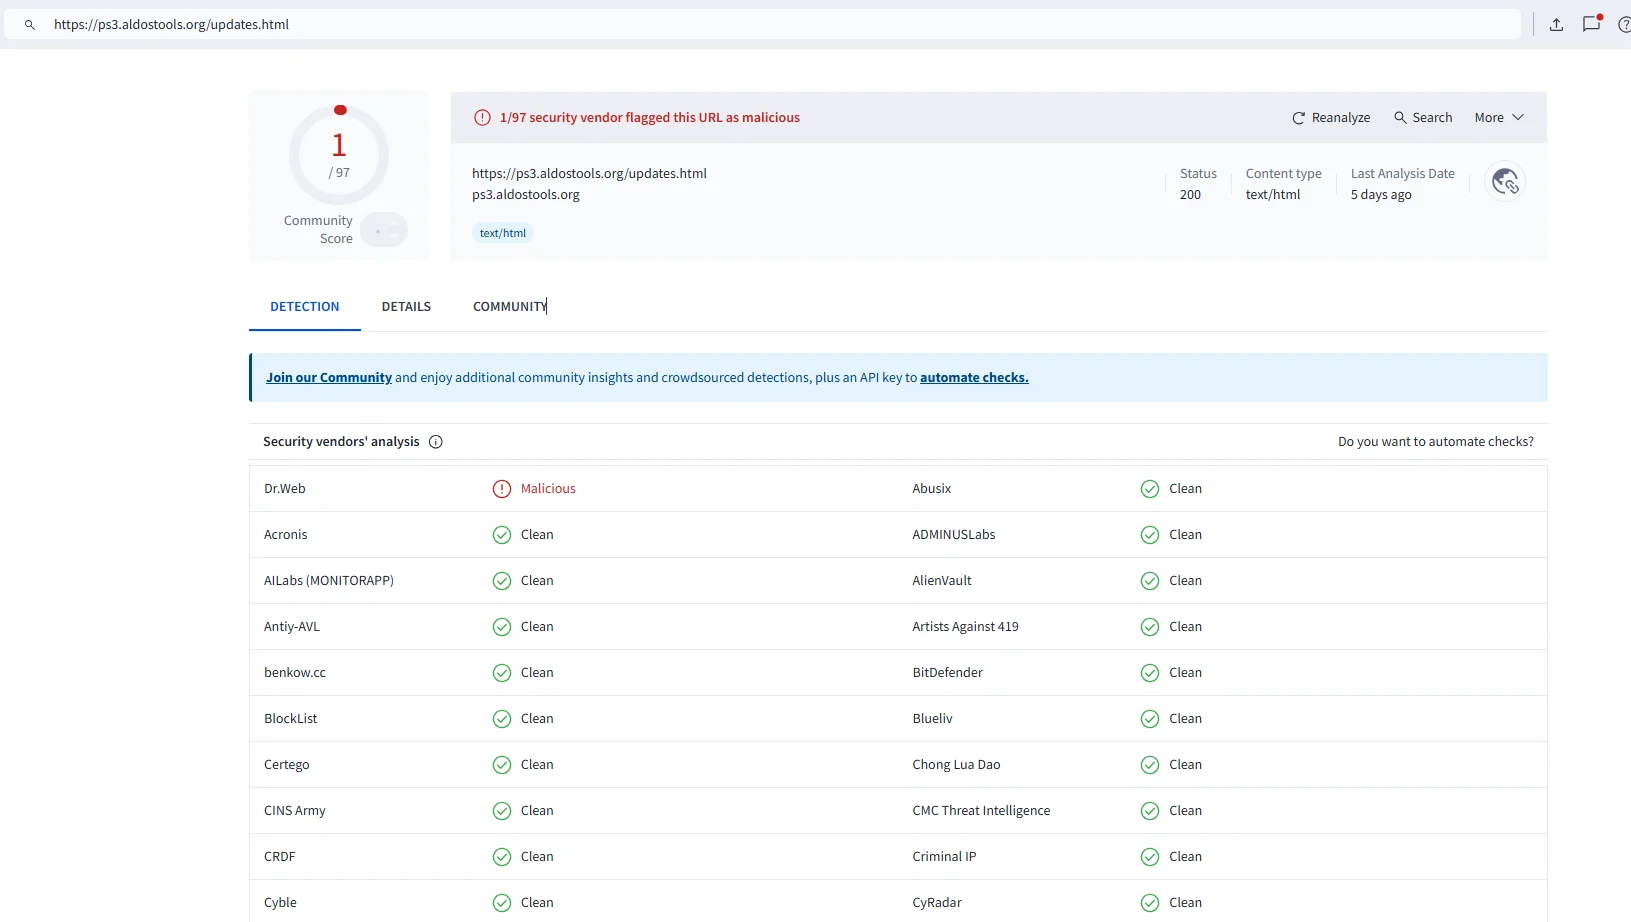
Task: Click the Reanalyze button
Action: pos(1330,118)
